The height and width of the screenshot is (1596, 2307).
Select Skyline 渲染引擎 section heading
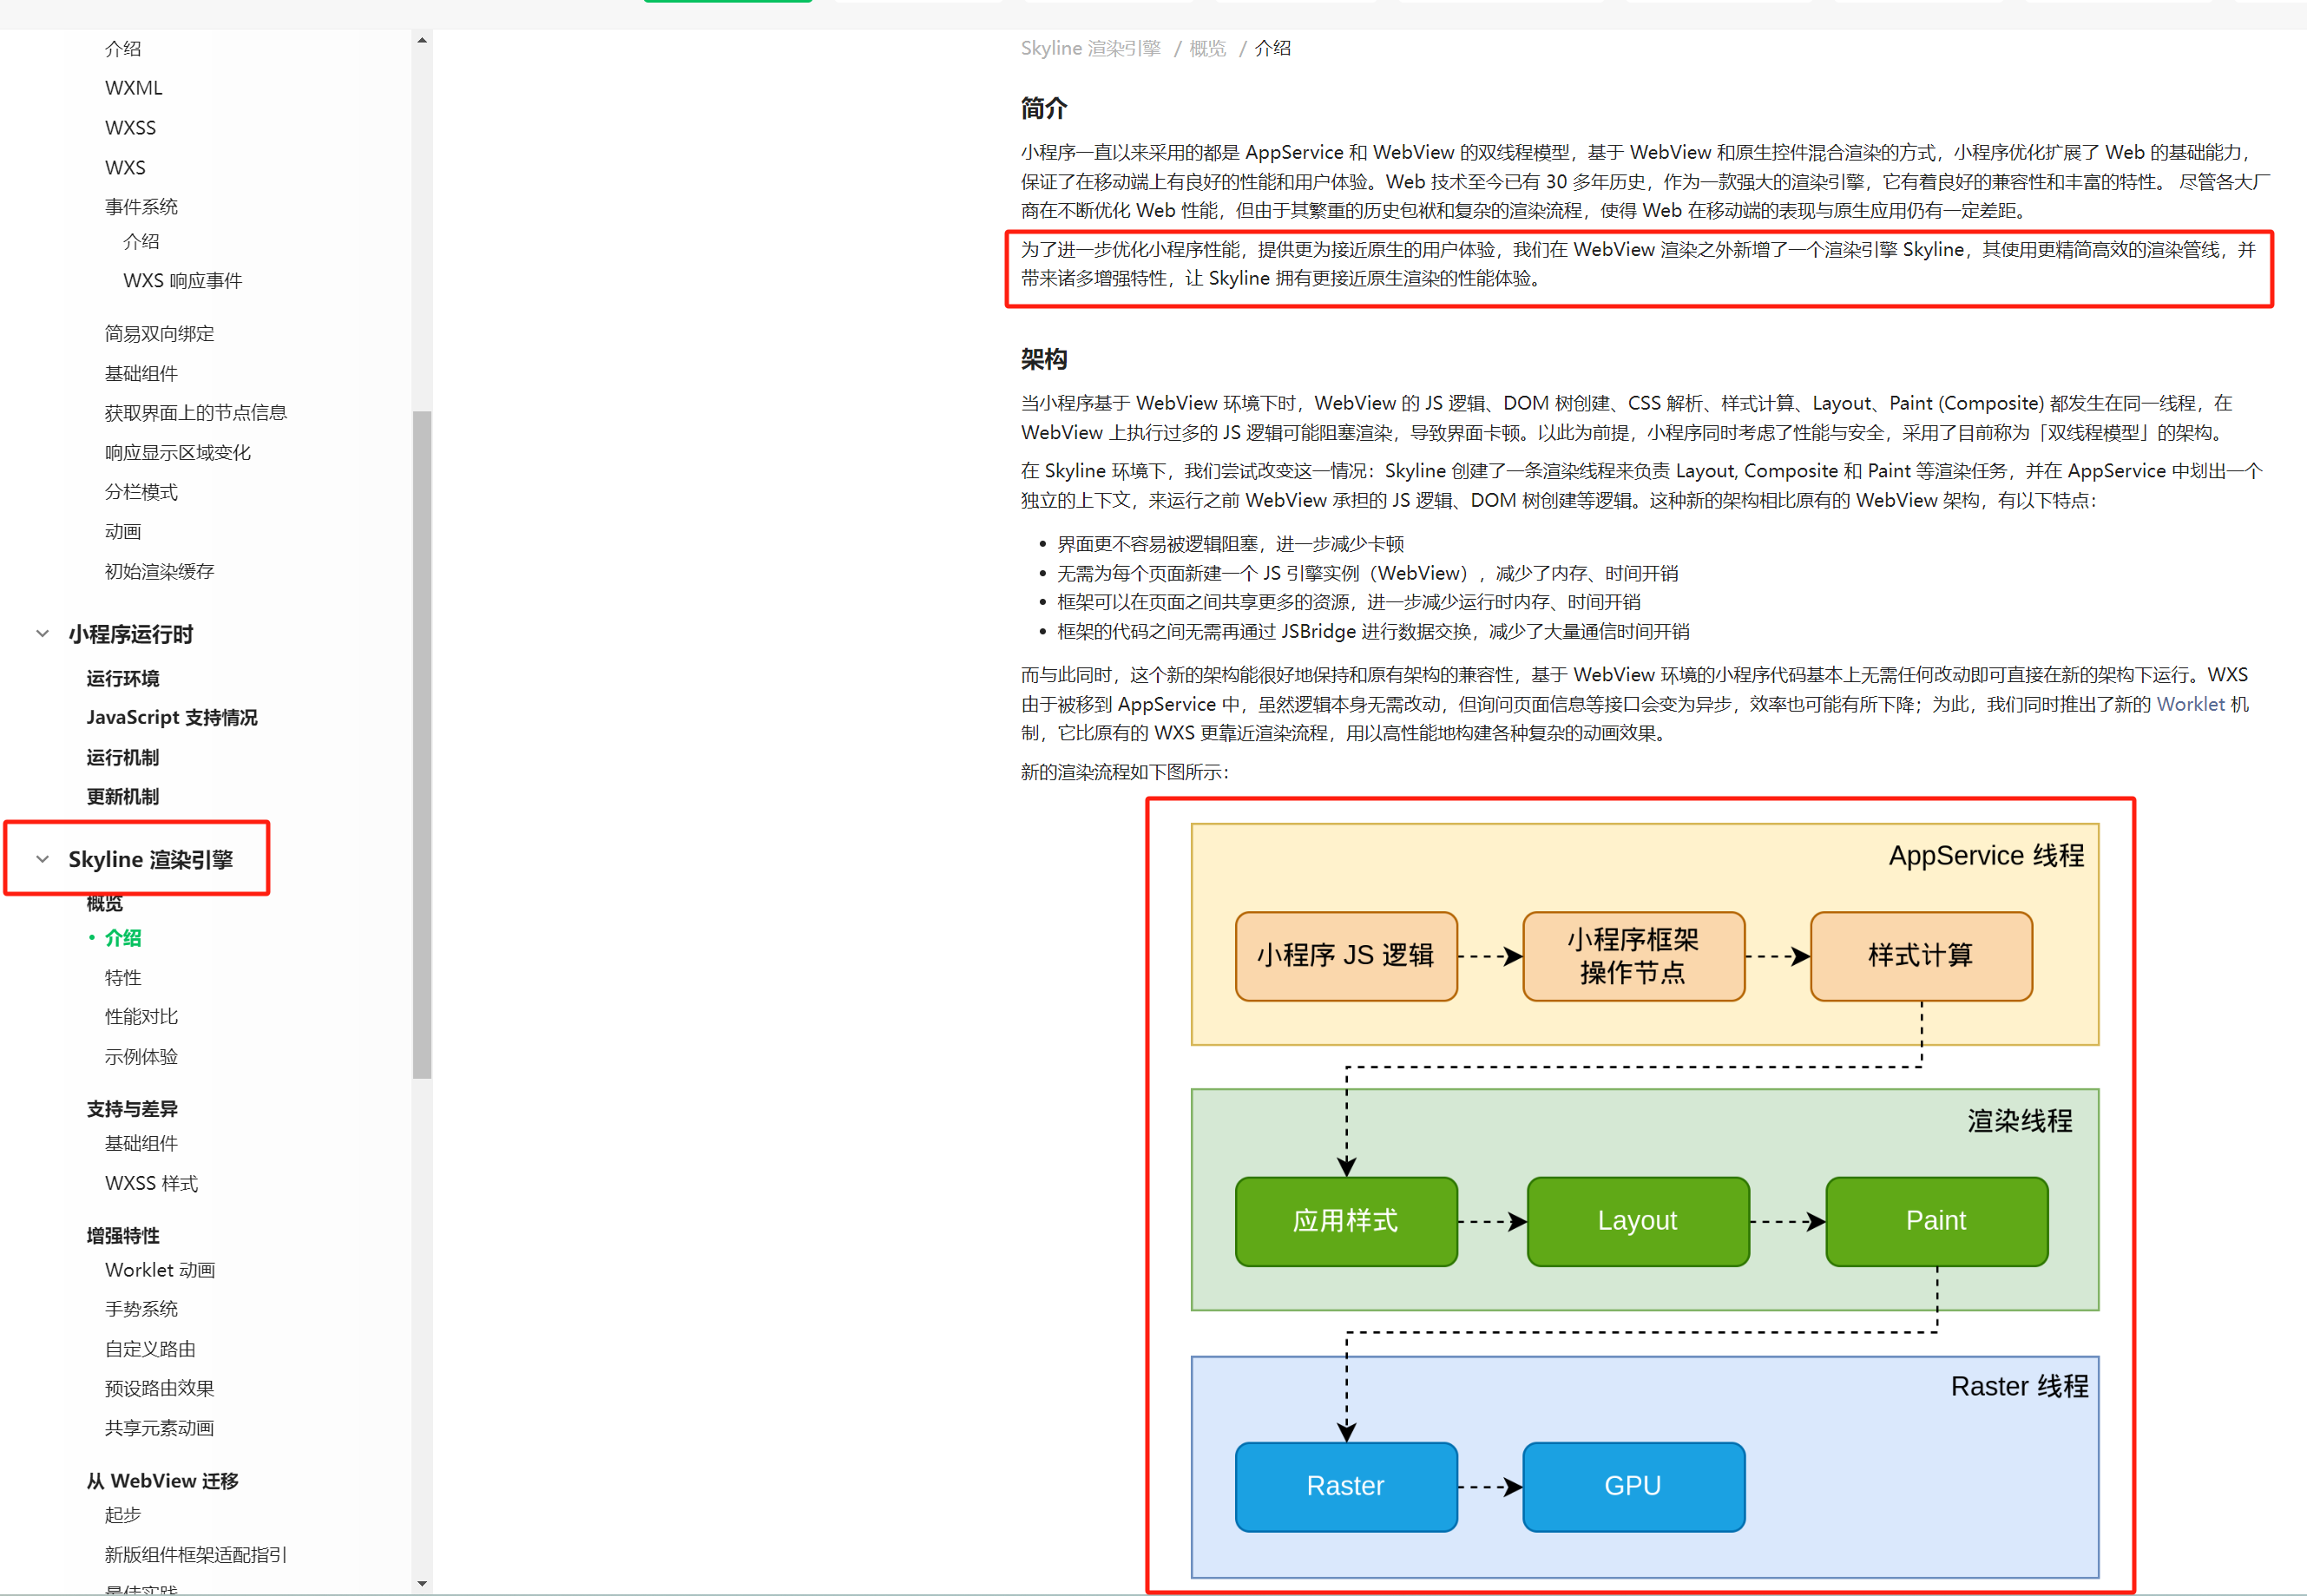[150, 859]
